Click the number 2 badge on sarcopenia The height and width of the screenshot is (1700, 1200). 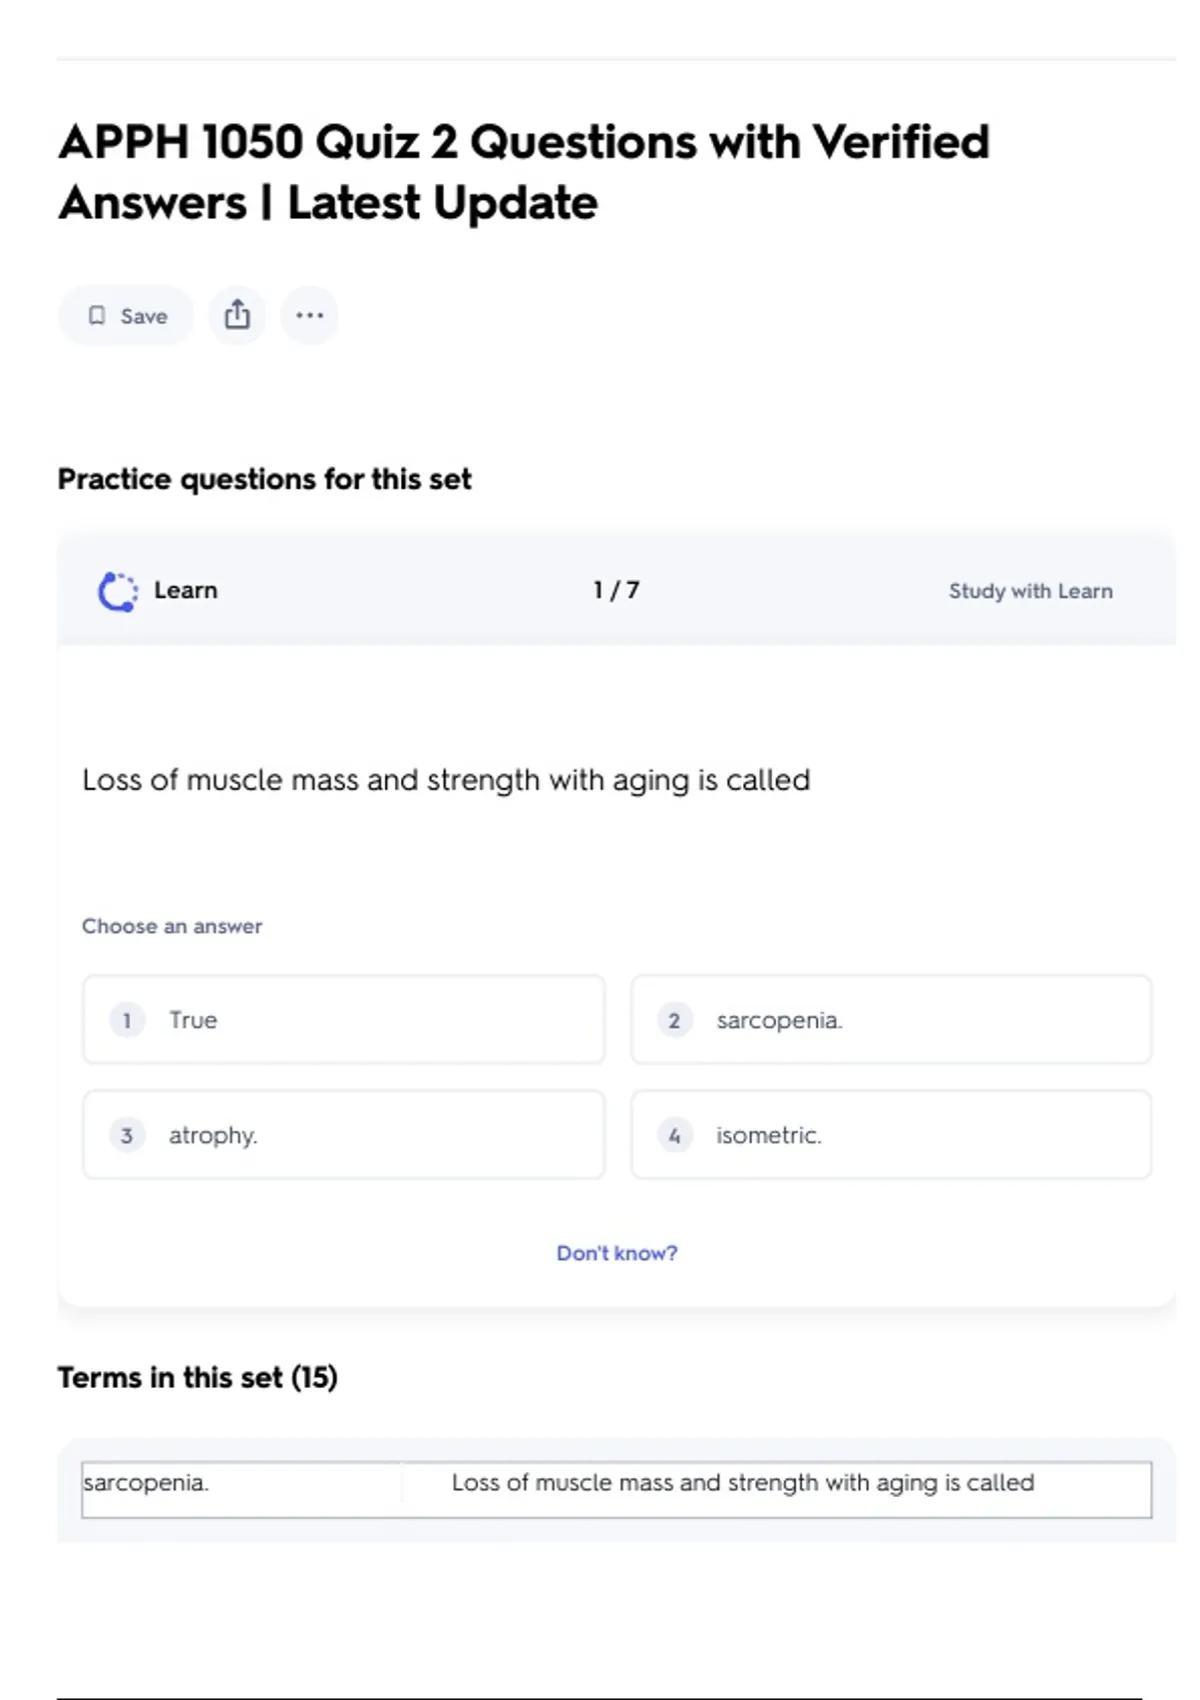674,1020
